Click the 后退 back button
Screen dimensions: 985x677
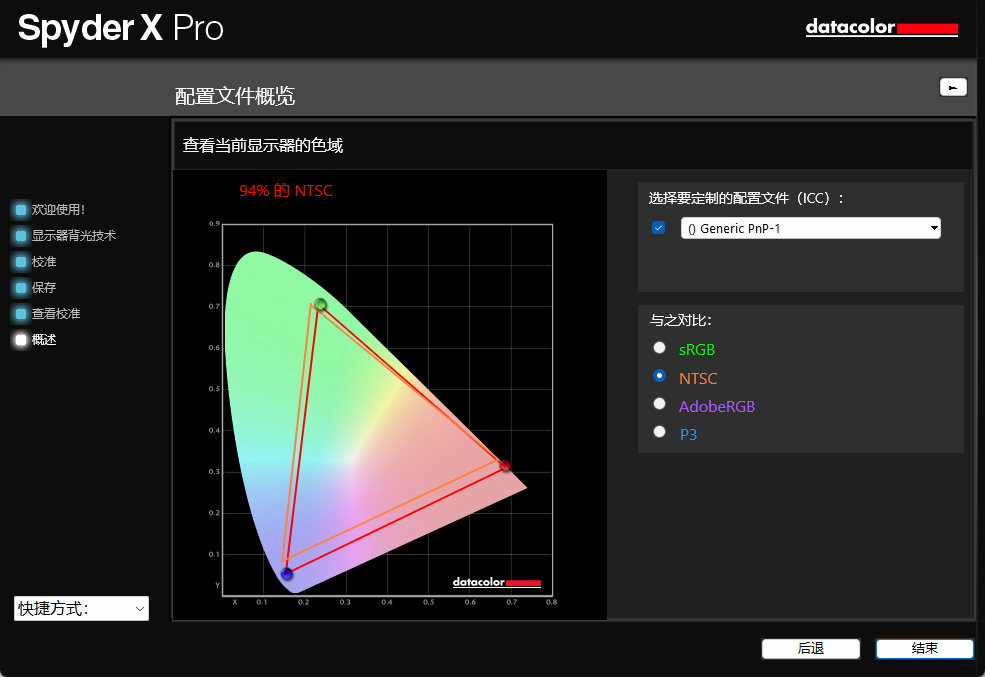click(x=810, y=649)
